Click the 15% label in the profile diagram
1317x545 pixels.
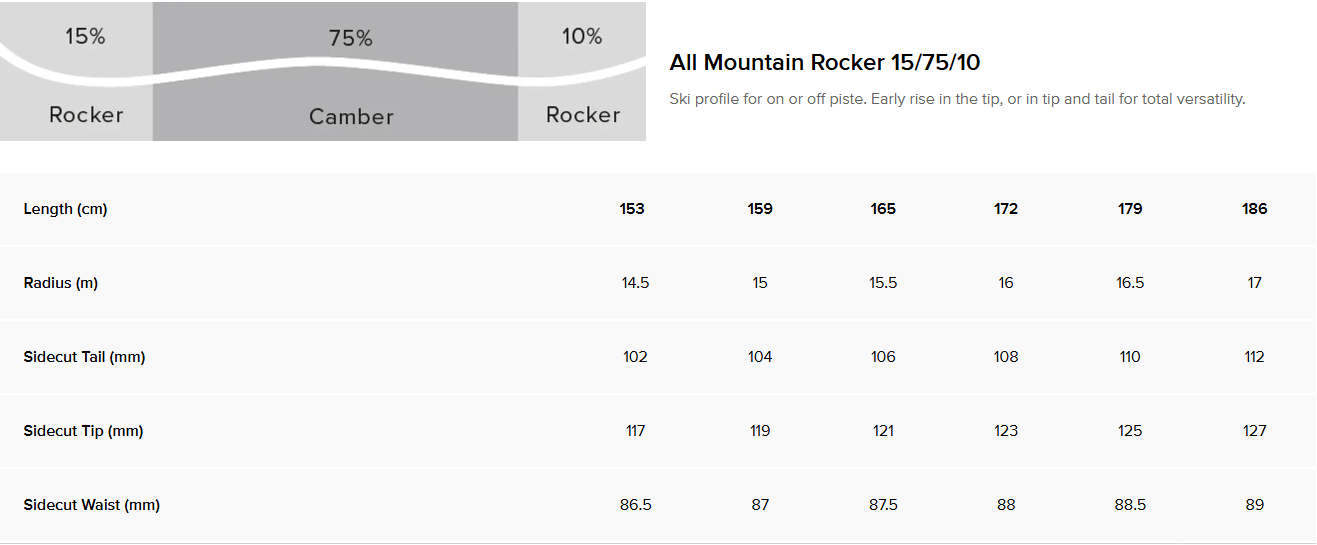tap(85, 37)
